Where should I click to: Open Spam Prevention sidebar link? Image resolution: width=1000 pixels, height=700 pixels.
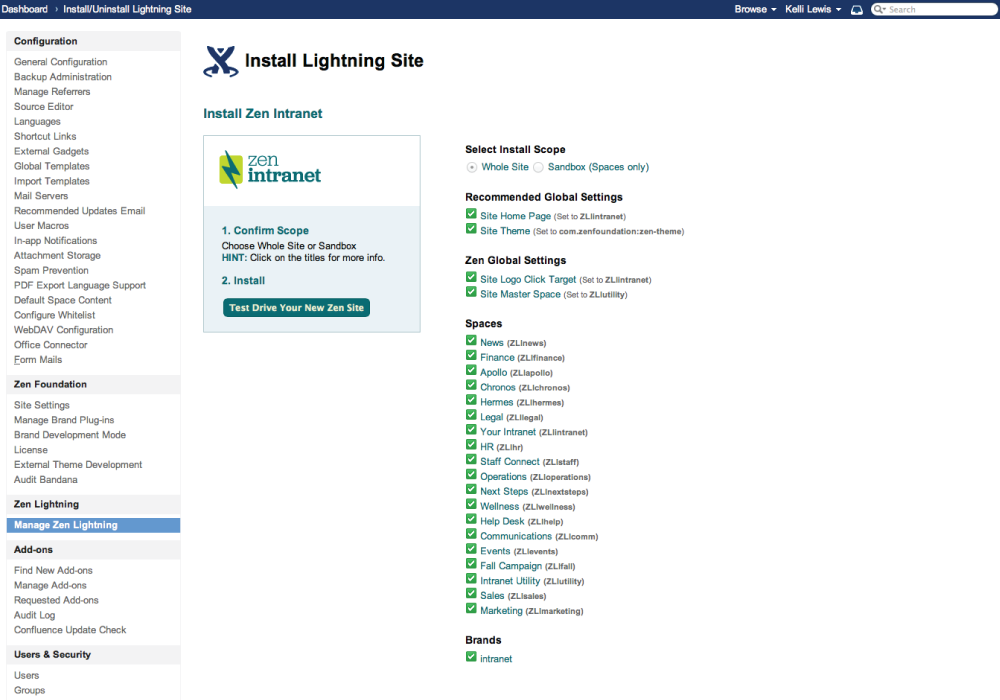click(x=51, y=270)
